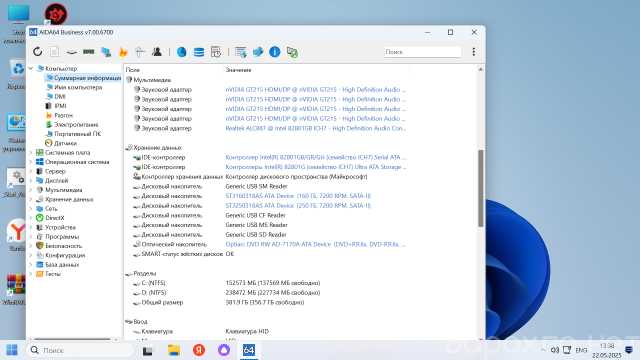The height and width of the screenshot is (360, 640).
Task: Click the AIDA64 taskbar icon
Action: [x=249, y=350]
